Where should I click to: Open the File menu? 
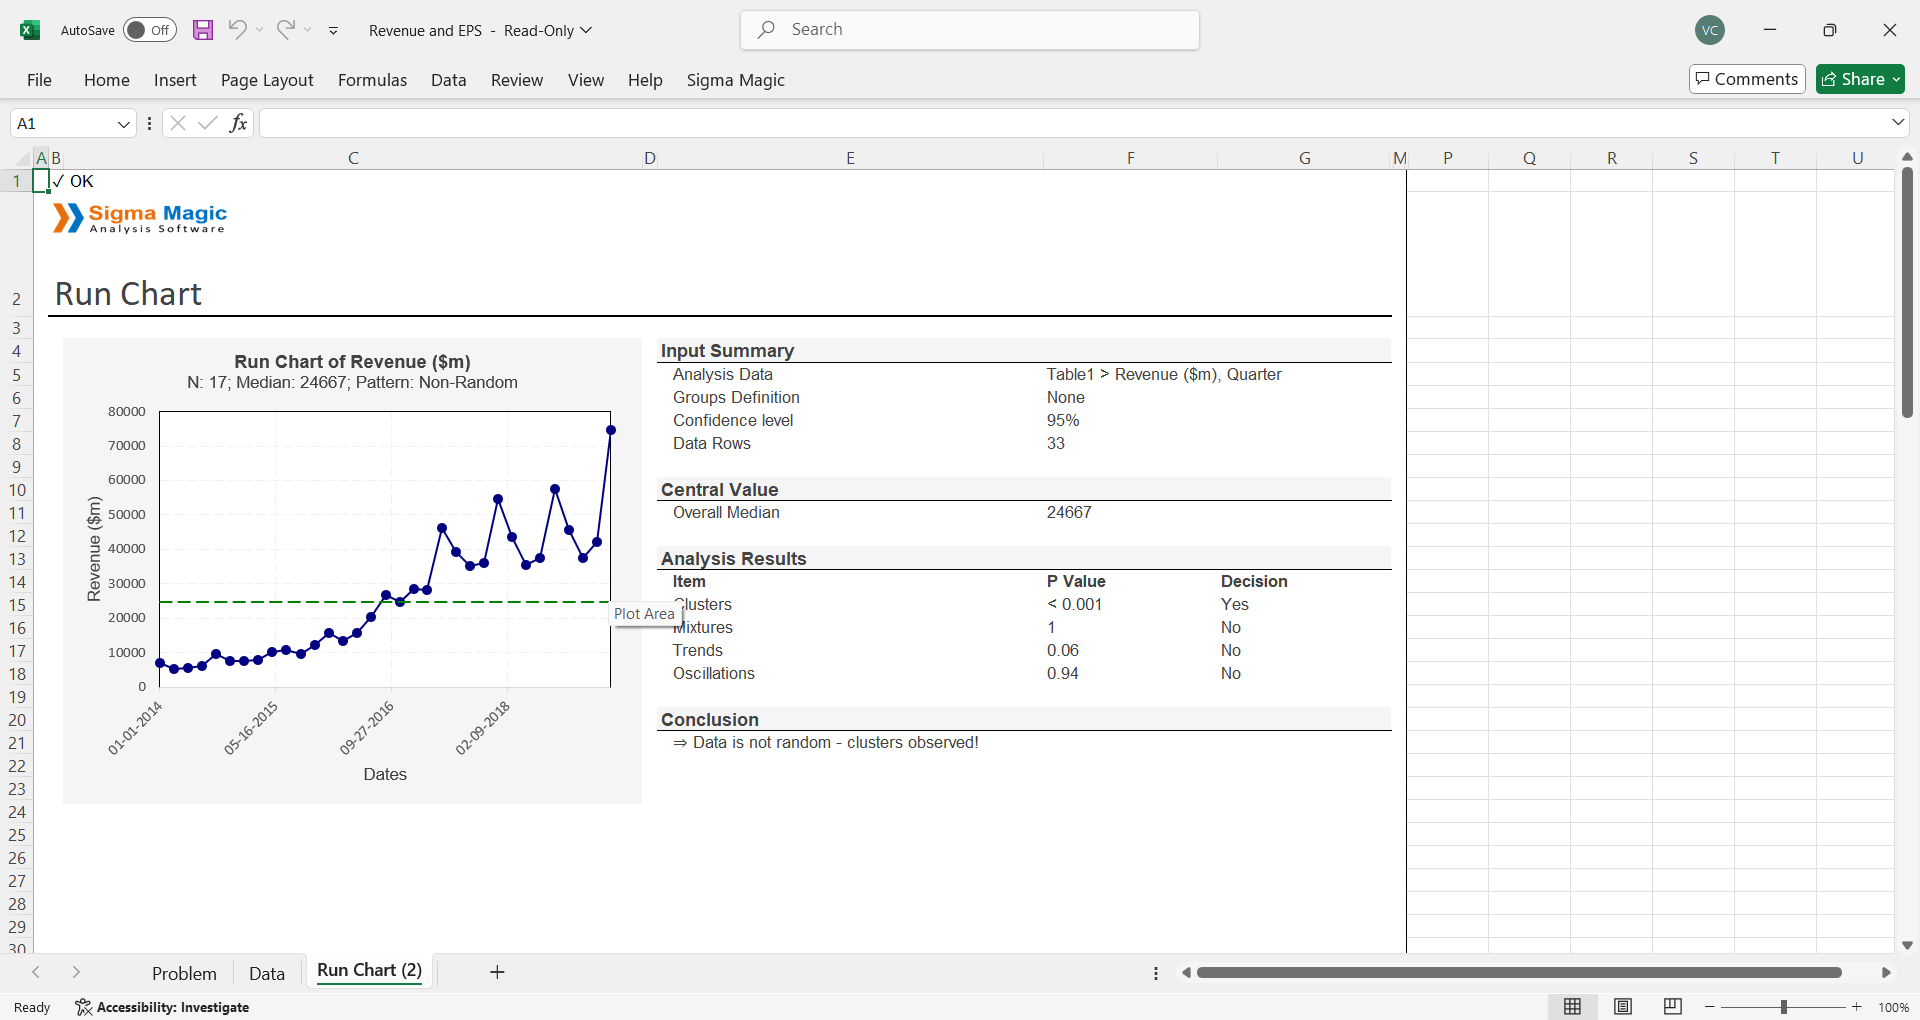point(40,80)
